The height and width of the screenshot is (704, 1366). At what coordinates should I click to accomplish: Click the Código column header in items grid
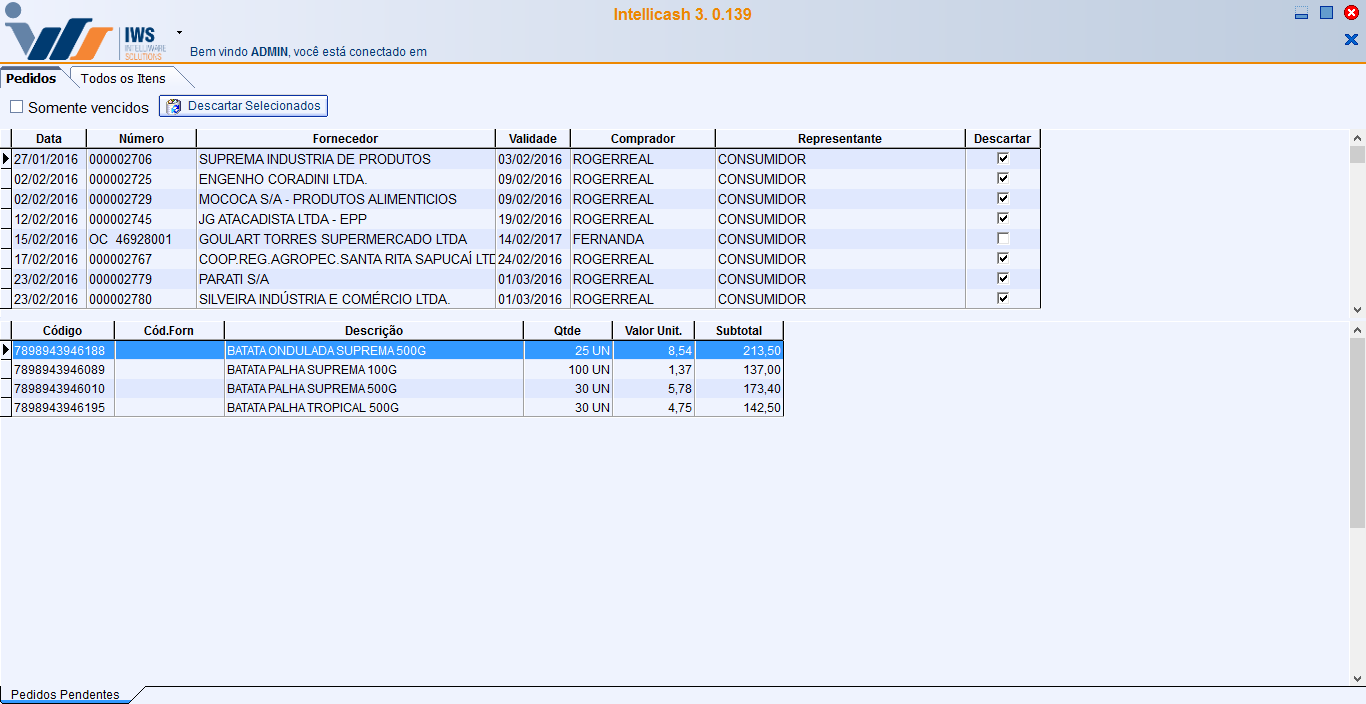tap(63, 331)
